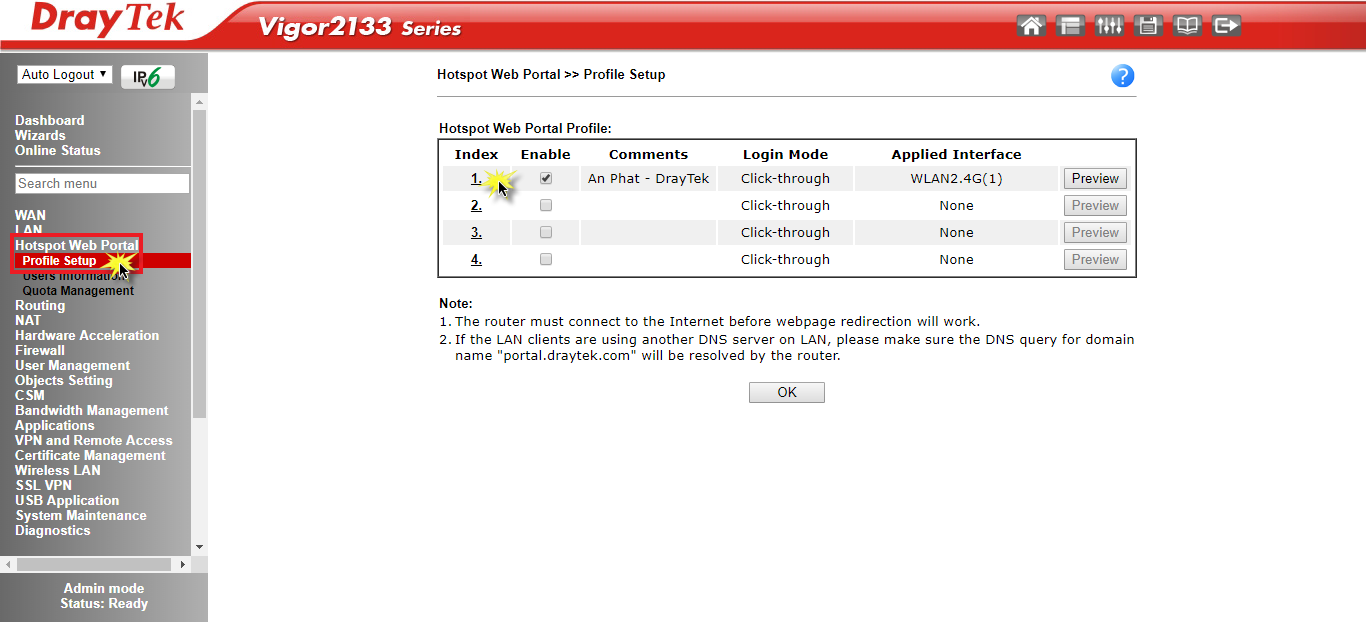Screen dimensions: 1366x622
Task: Expand the Objects Setting menu
Action: (x=64, y=380)
